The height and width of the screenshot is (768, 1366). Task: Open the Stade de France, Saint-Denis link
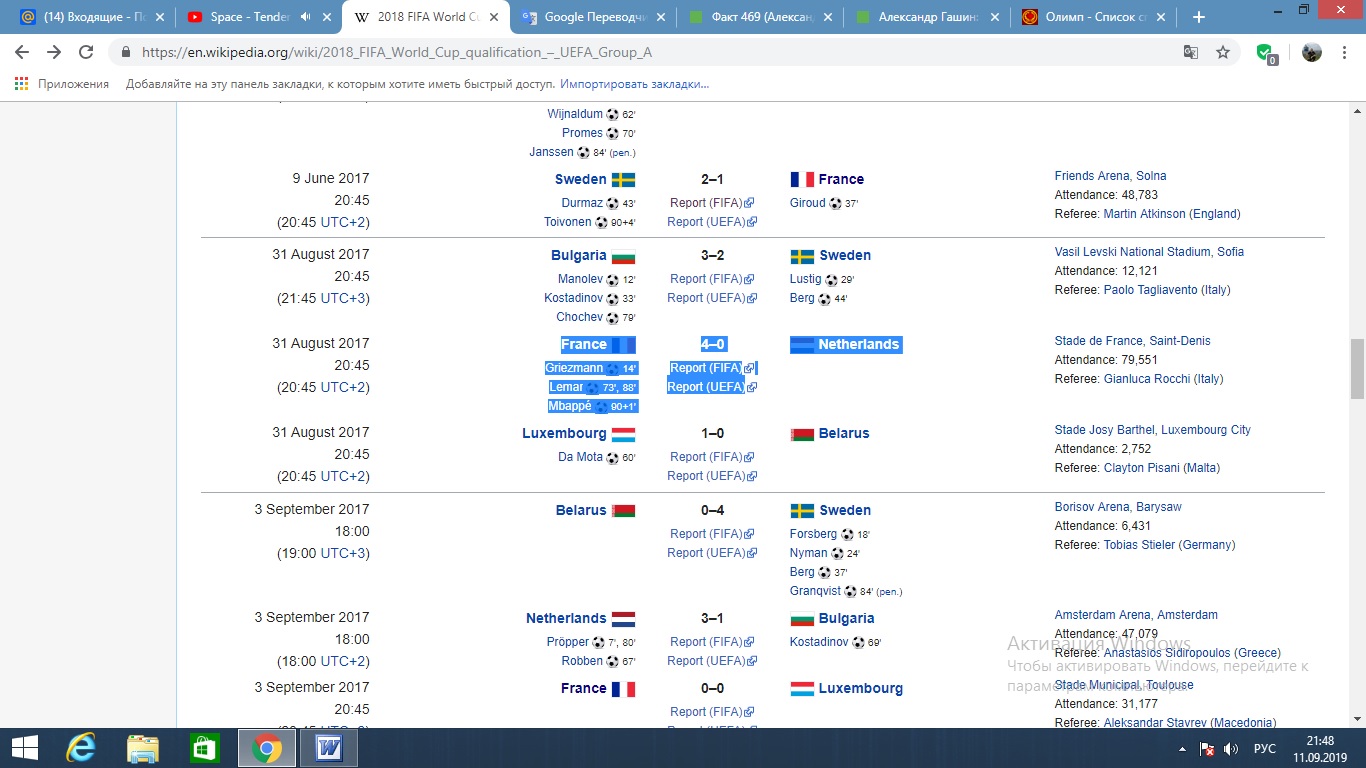click(1132, 341)
